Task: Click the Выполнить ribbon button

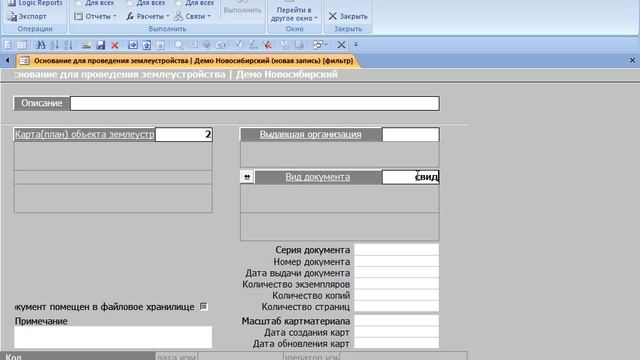Action: [x=242, y=9]
